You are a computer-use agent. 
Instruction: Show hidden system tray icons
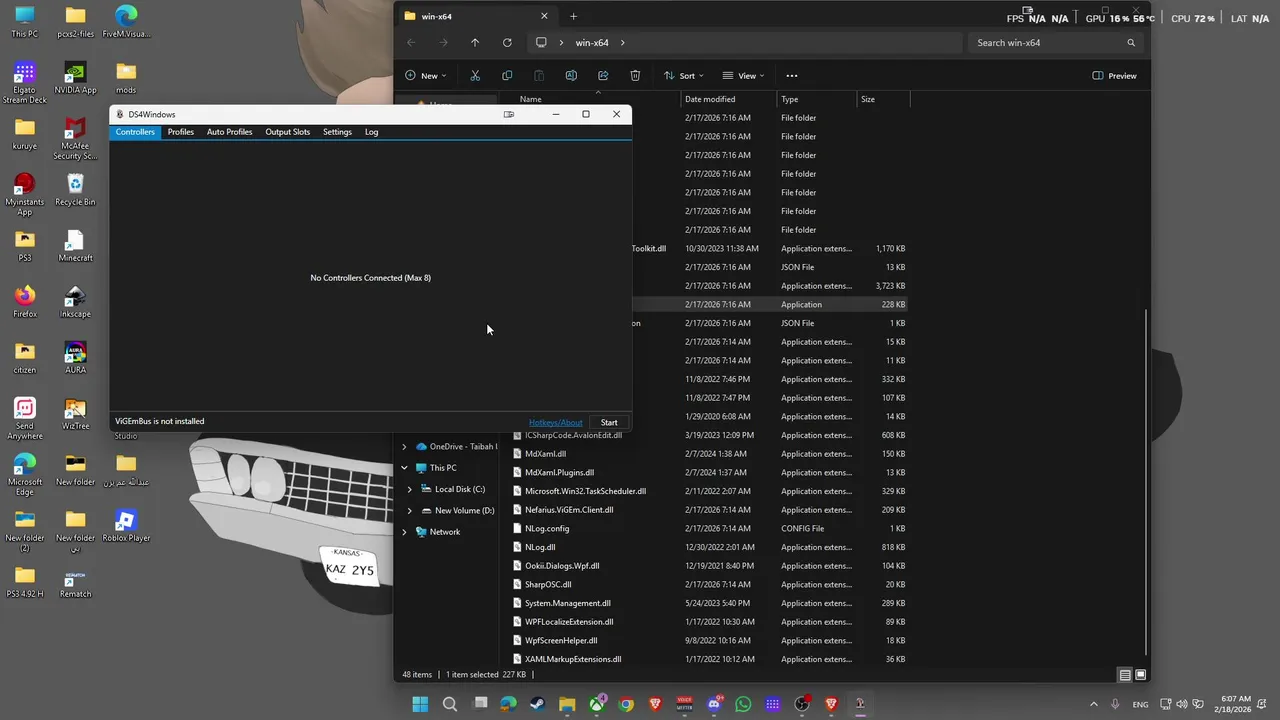[x=1093, y=704]
